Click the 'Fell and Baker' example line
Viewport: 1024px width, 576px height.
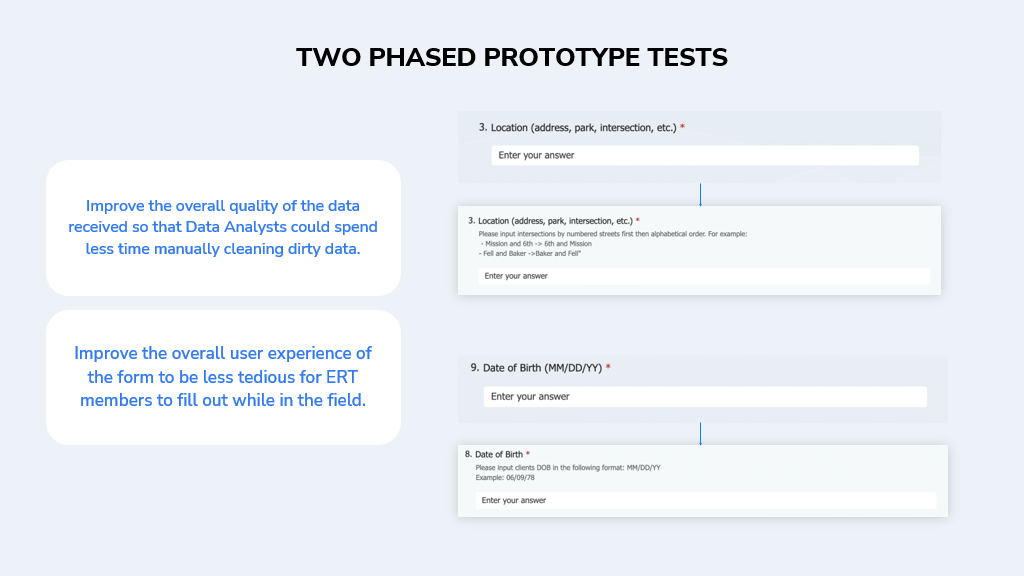click(530, 253)
